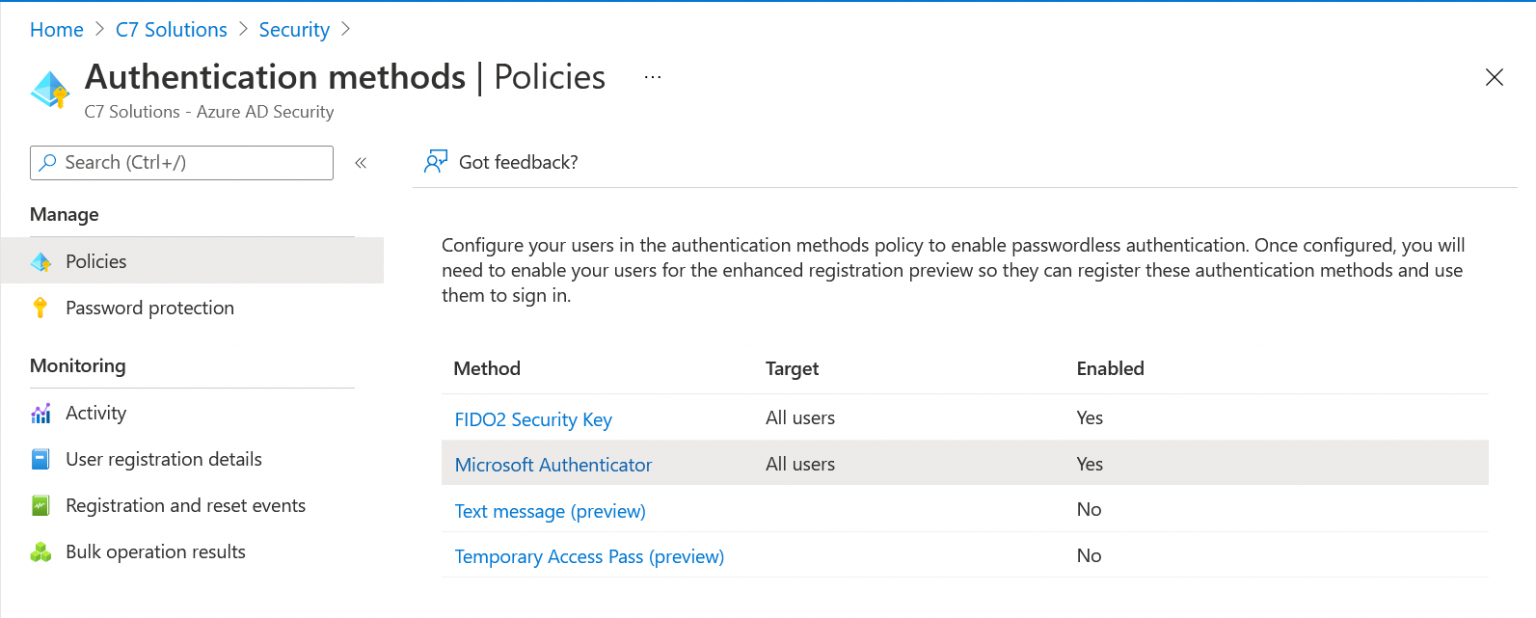Click the Got feedback person icon
This screenshot has width=1536, height=618.
pos(435,161)
